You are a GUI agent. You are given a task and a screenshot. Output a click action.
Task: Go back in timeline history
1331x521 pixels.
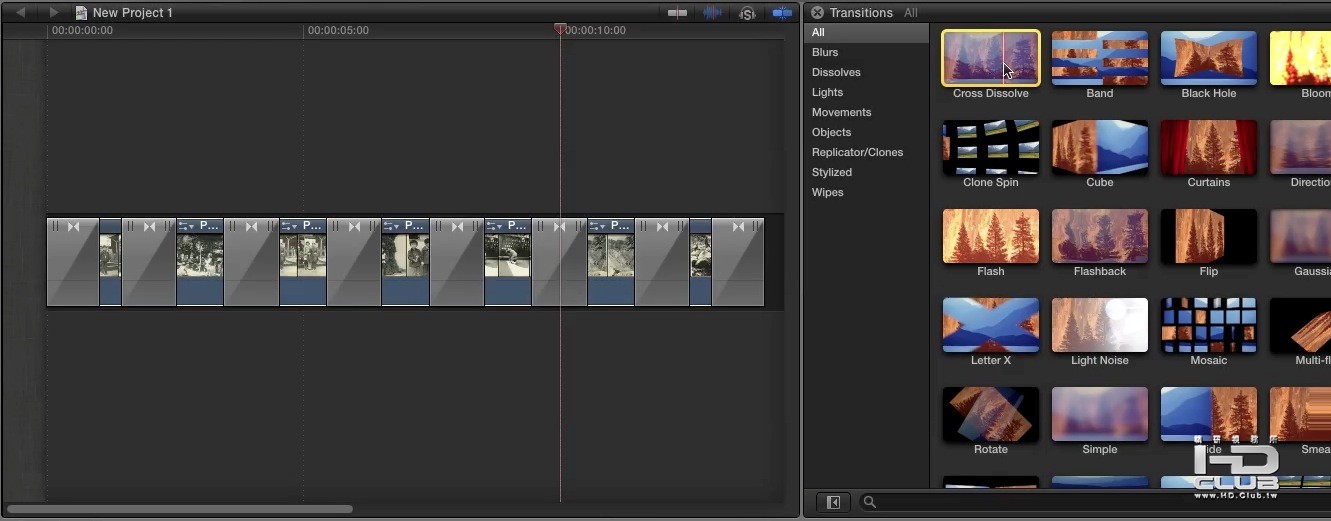pos(20,13)
